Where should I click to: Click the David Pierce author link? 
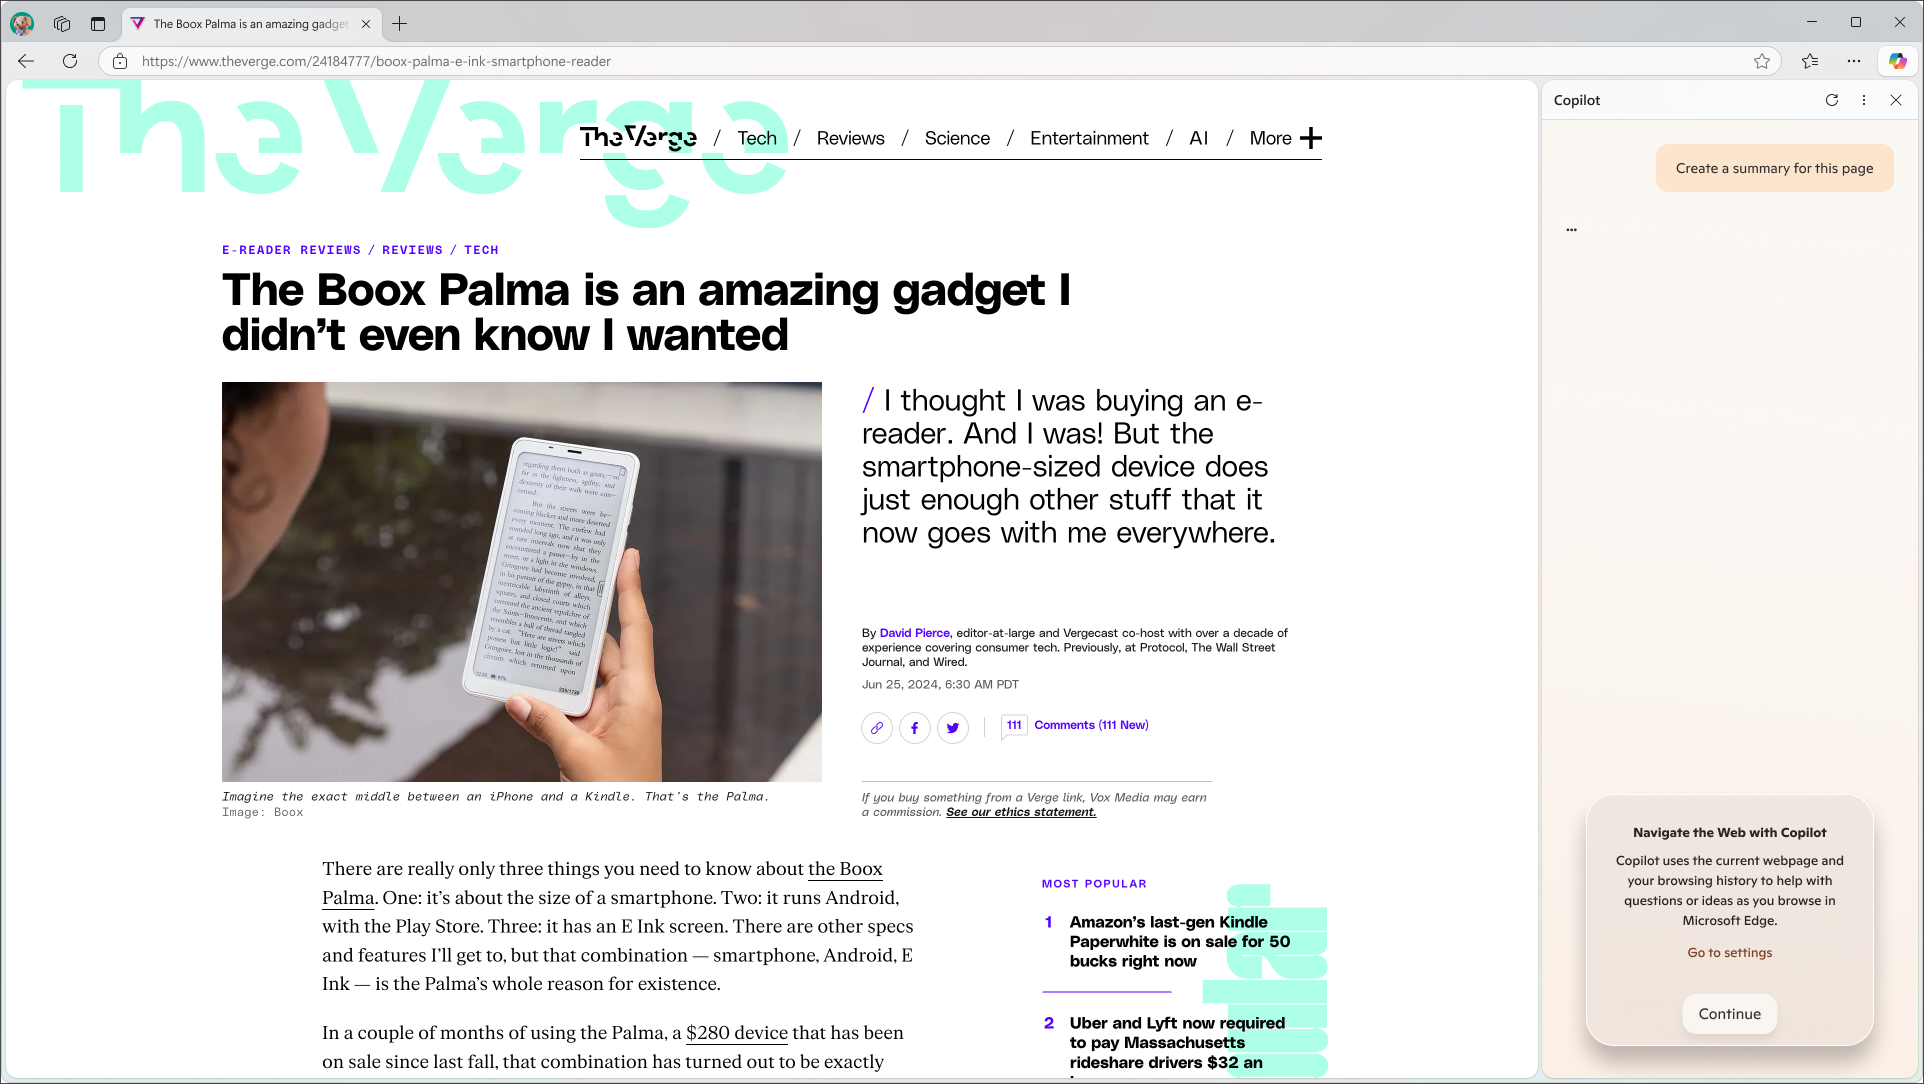[x=913, y=632]
